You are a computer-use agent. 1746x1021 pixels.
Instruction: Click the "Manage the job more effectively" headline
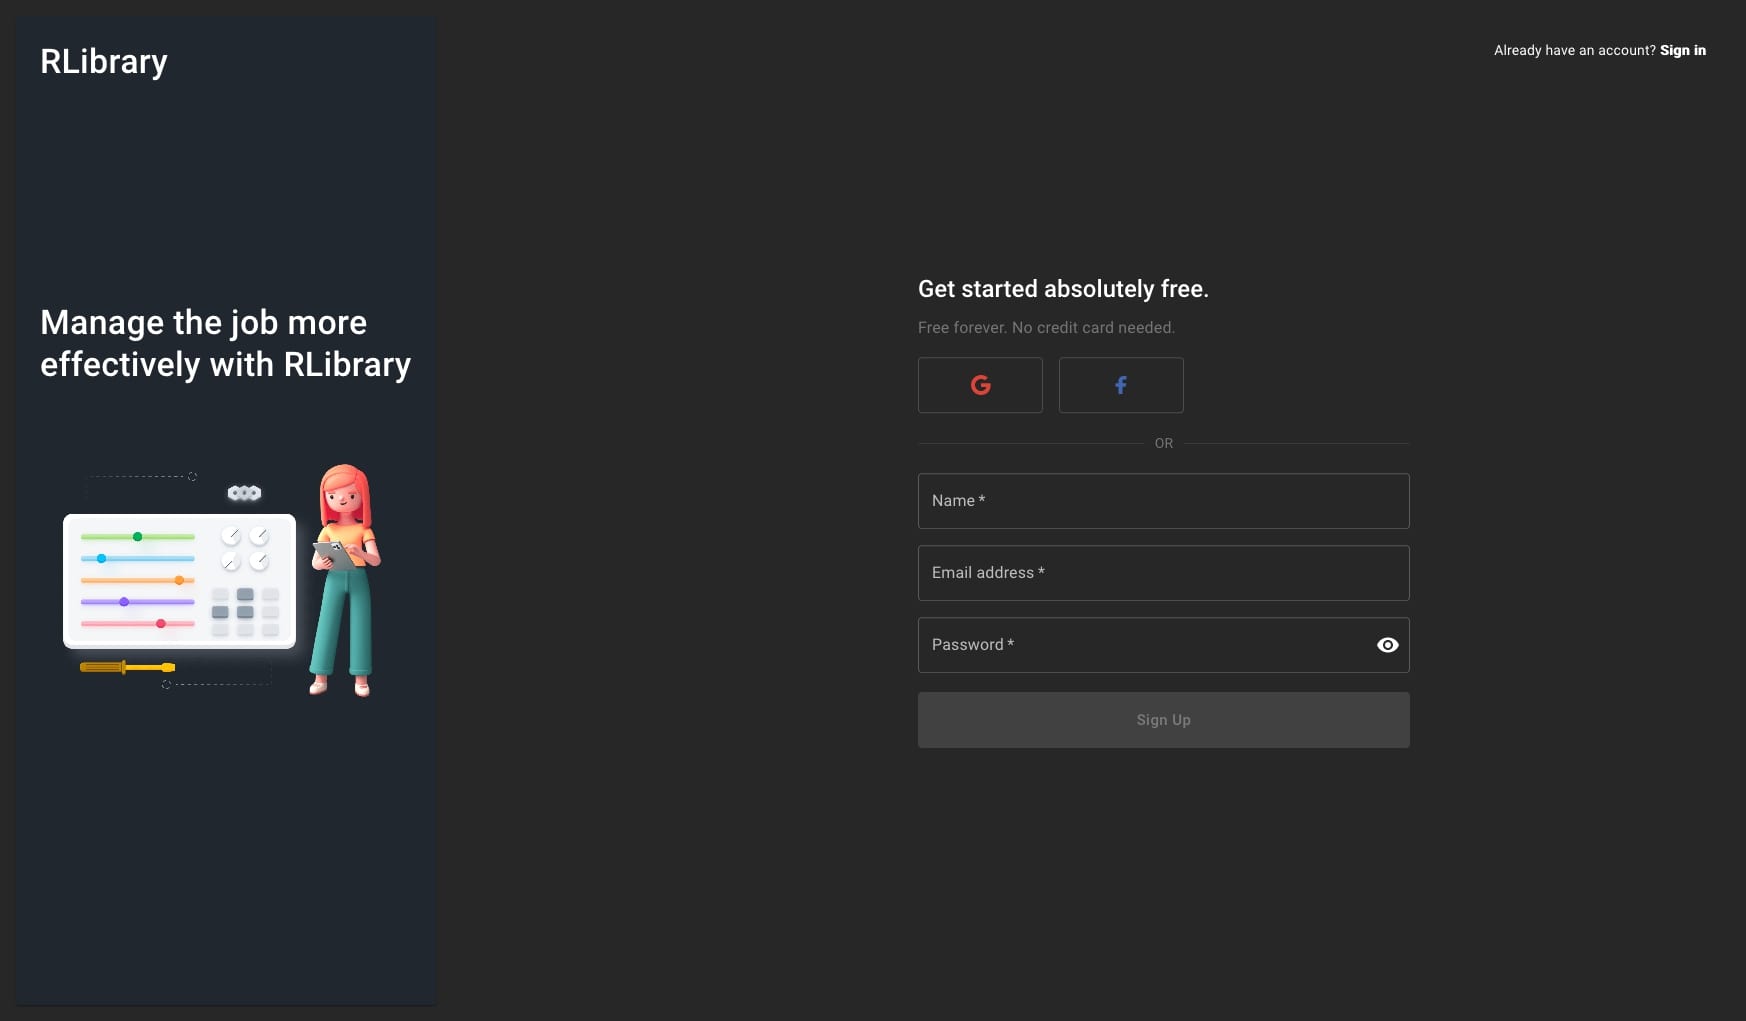coord(225,343)
